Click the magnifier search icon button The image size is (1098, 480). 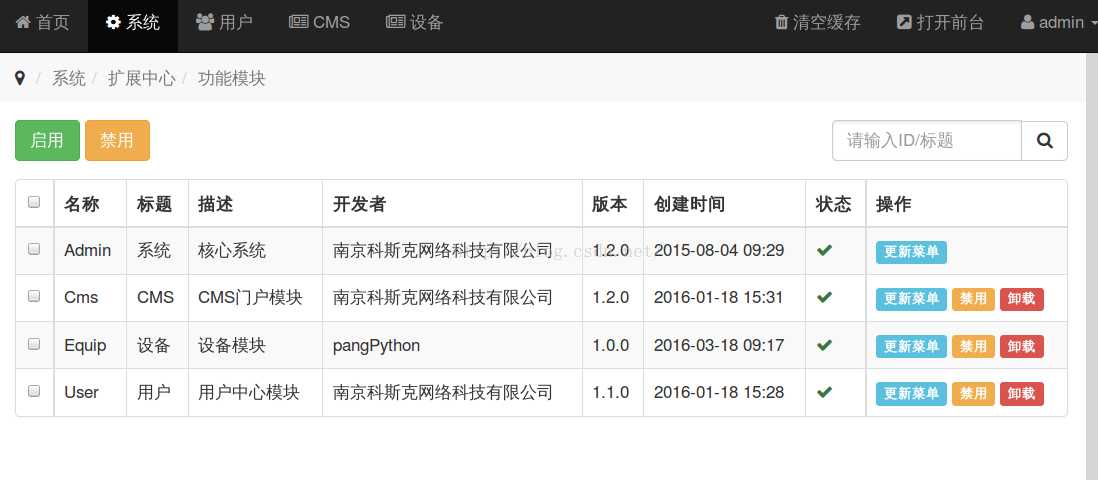click(x=1044, y=141)
